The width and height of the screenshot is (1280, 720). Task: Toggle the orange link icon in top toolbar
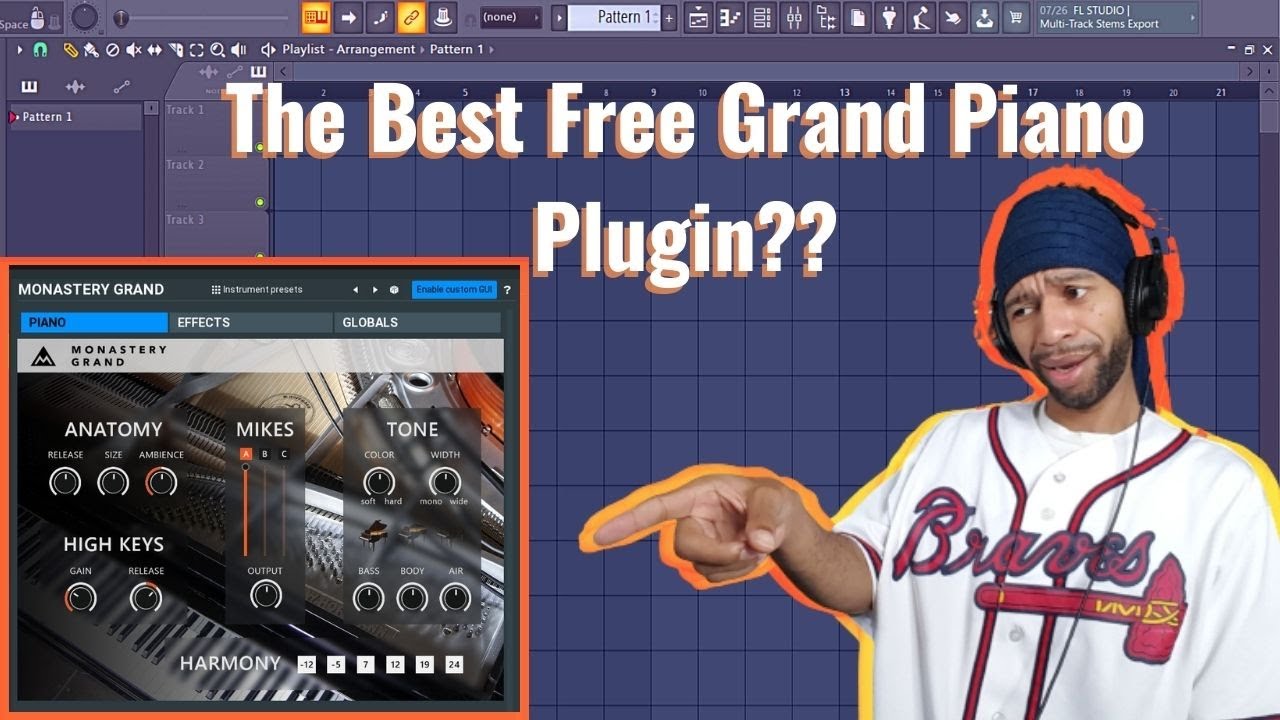coord(412,17)
